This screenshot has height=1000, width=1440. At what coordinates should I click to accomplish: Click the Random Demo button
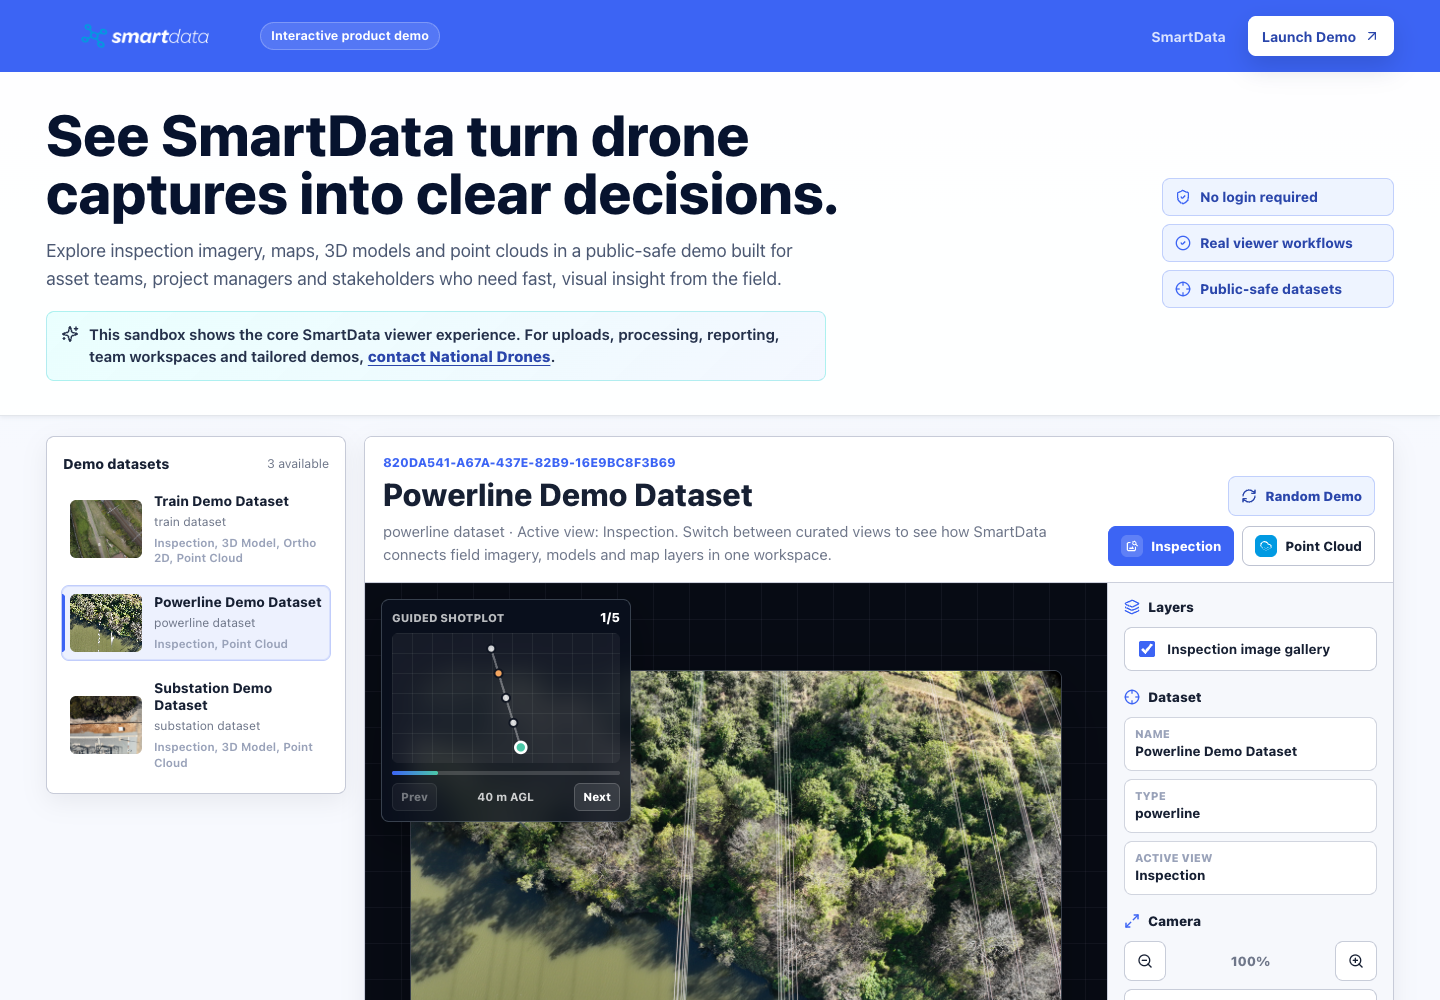click(x=1301, y=496)
